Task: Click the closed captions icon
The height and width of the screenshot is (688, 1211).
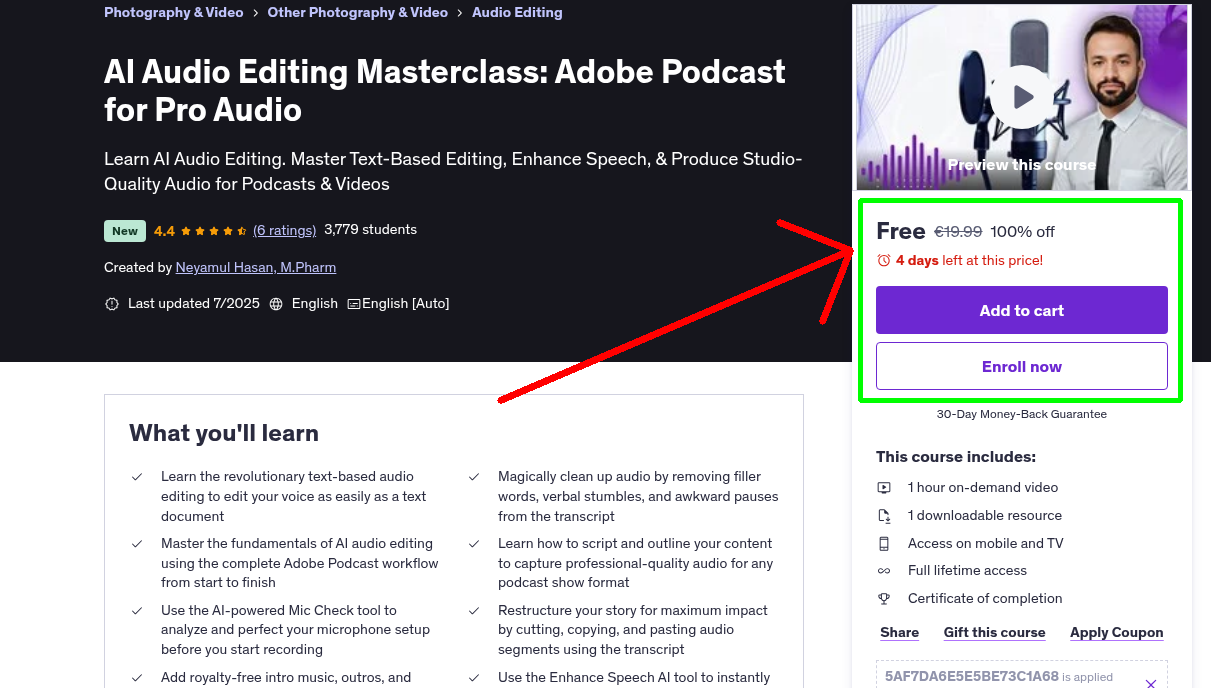Action: [x=354, y=304]
